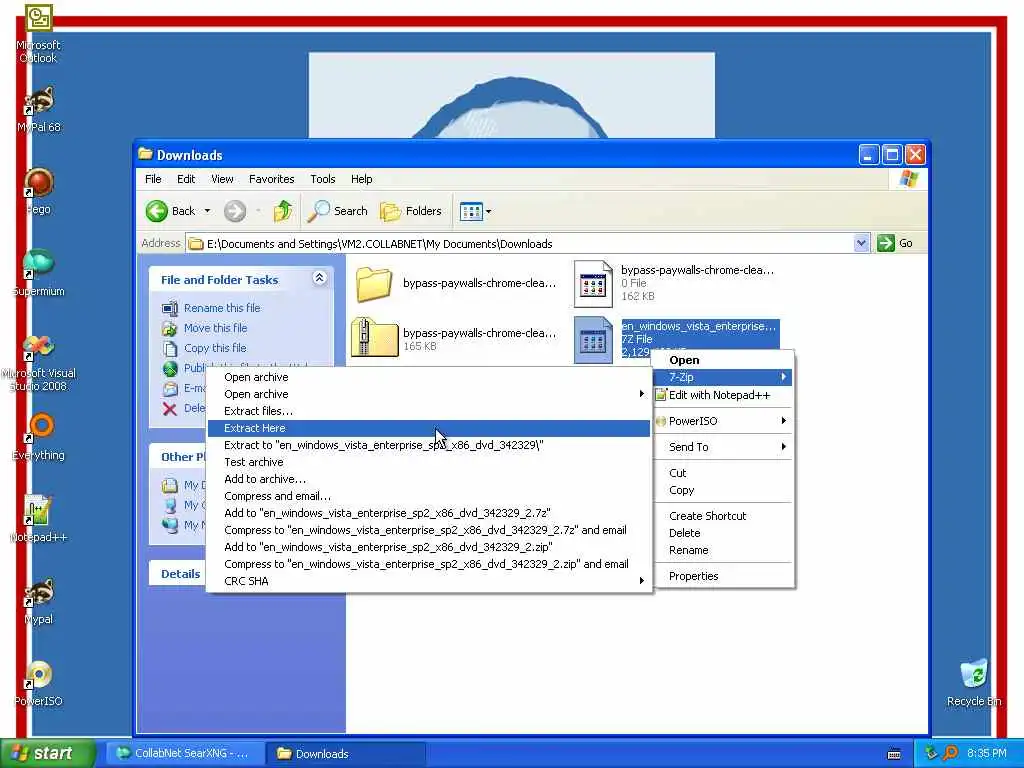Click the Start button

[47, 754]
